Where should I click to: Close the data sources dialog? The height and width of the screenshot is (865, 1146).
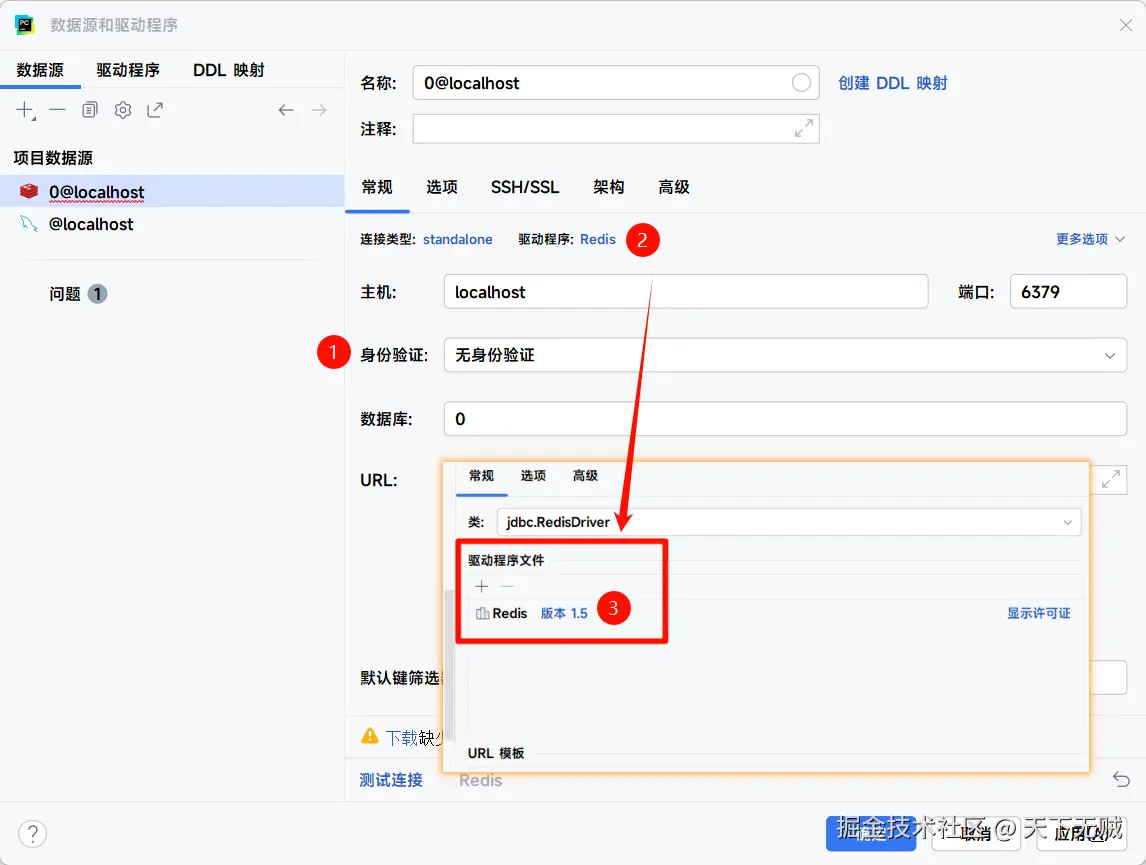(1126, 25)
